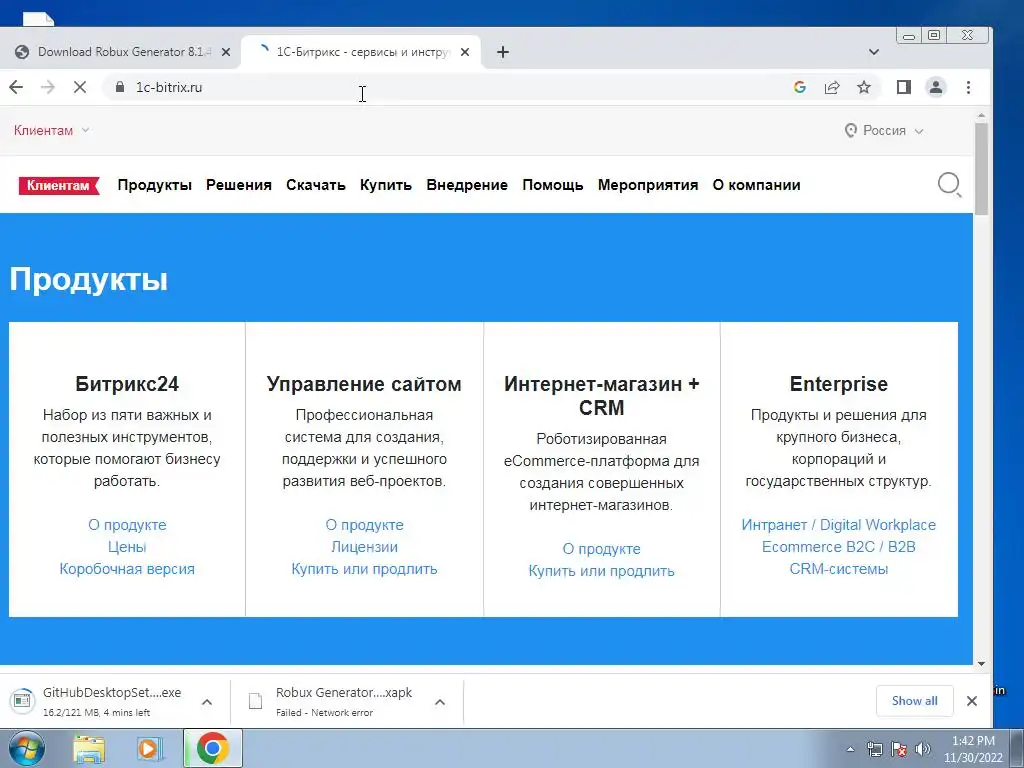Open the Chrome profile avatar
Viewport: 1024px width, 768px height.
(x=936, y=87)
